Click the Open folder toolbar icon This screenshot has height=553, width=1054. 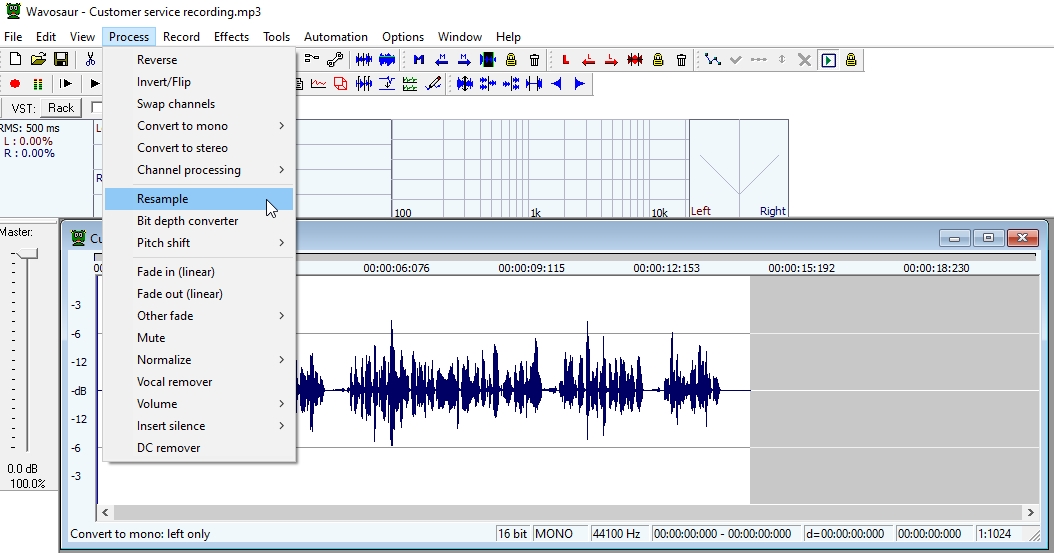(x=38, y=60)
